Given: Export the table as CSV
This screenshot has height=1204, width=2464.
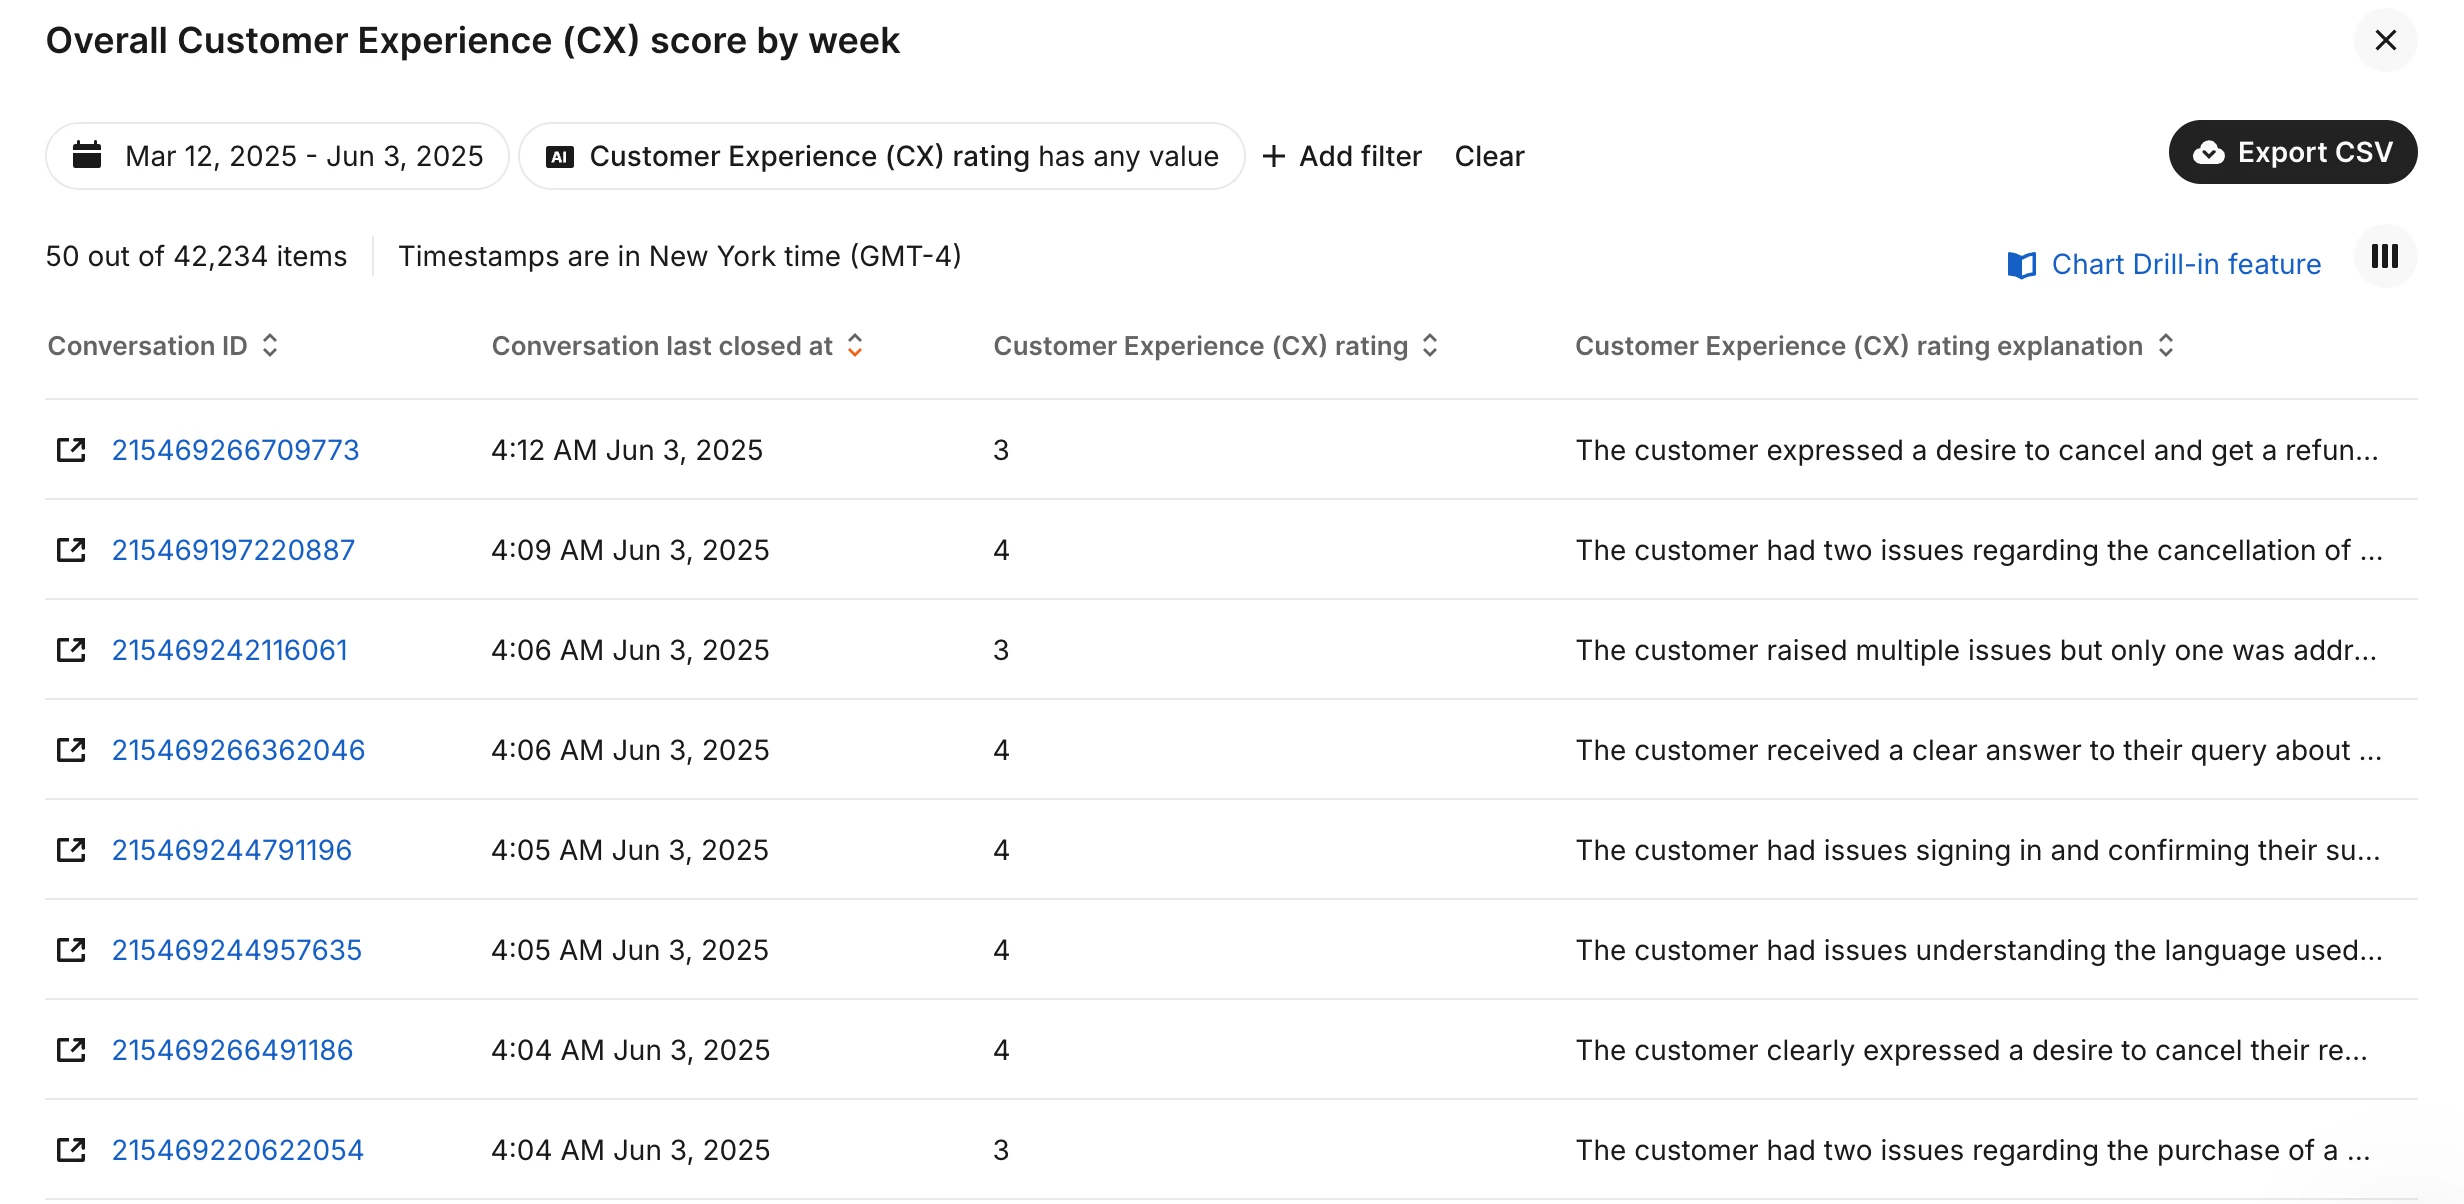Looking at the screenshot, I should pyautogui.click(x=2293, y=152).
